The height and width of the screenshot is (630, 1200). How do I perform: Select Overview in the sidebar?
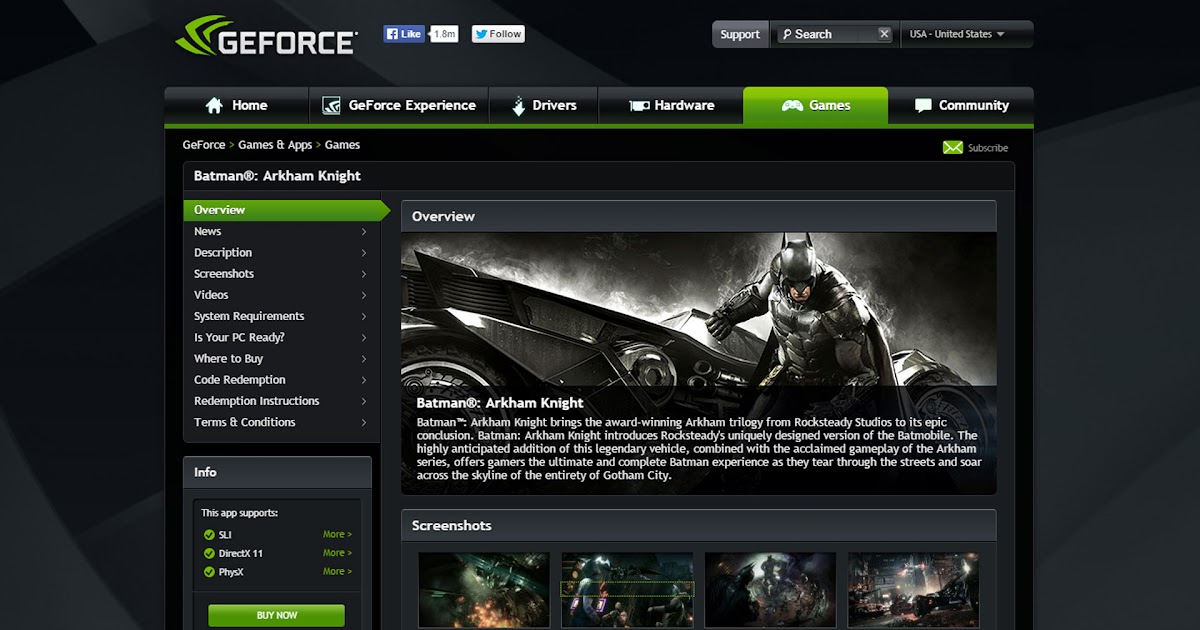tap(285, 210)
